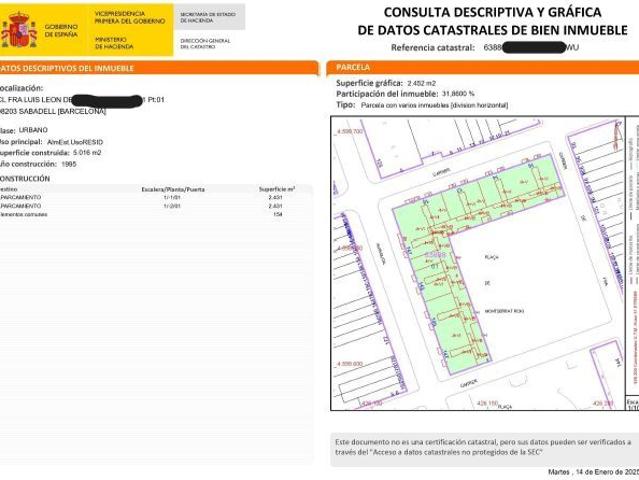Viewport: 639px width, 480px height.
Task: Click the Participación del inmueble value 31,8600 %
Action: coord(458,94)
